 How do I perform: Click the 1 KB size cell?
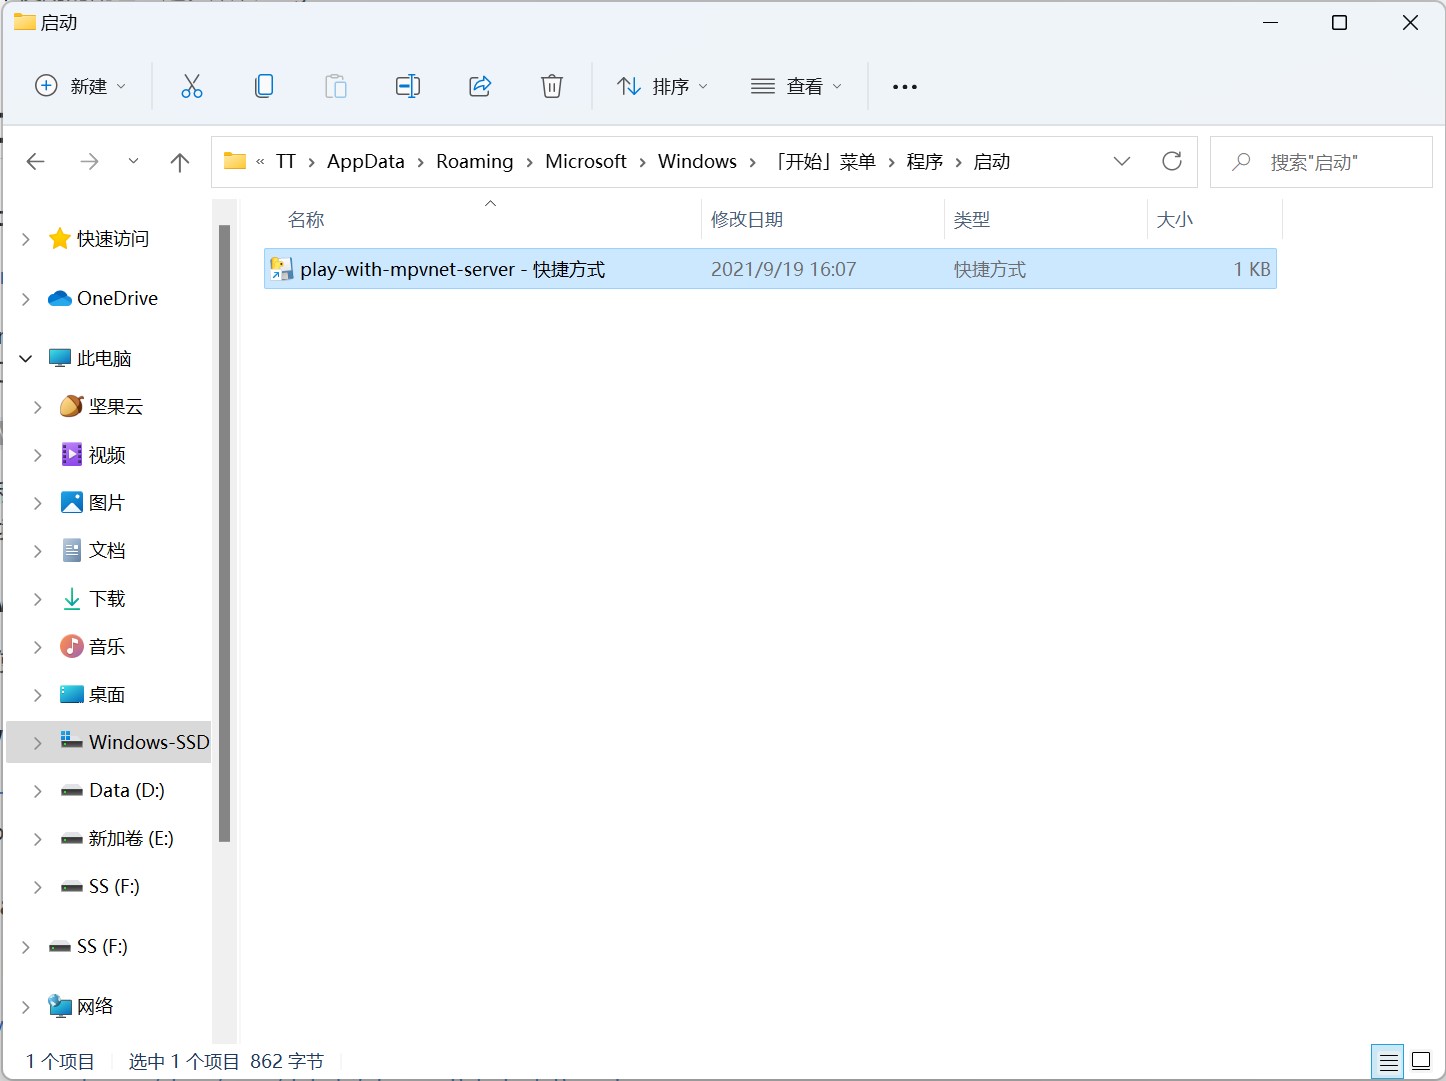[1252, 269]
